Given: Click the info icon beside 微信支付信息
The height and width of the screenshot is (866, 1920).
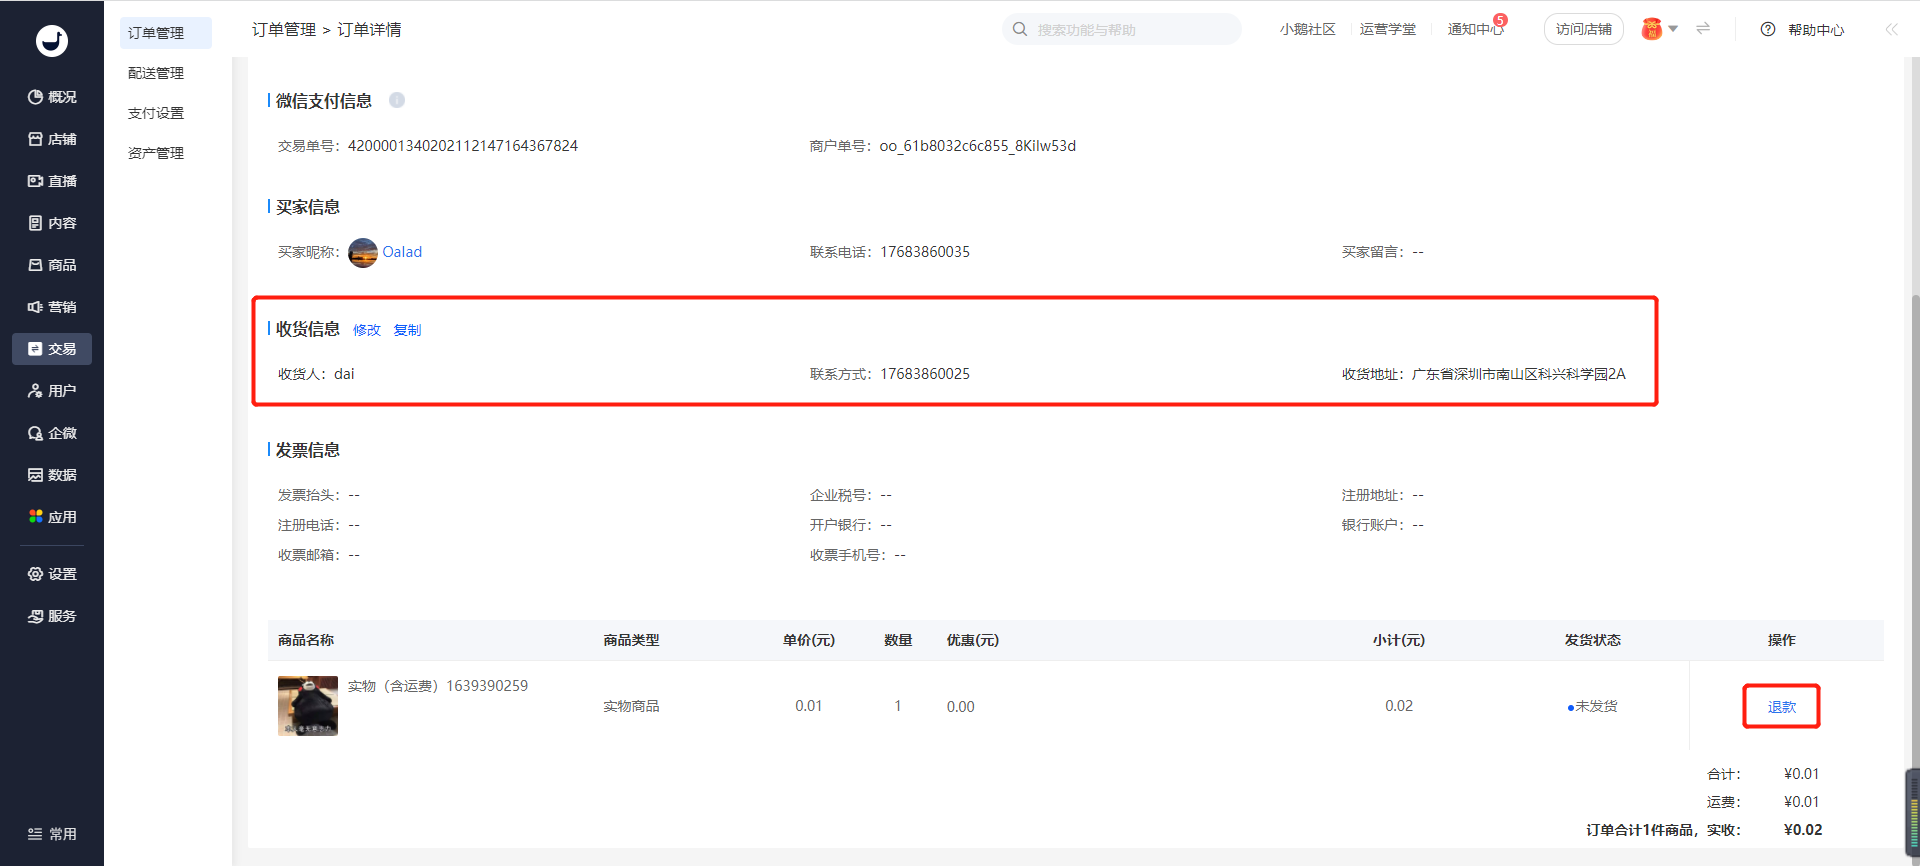Looking at the screenshot, I should [x=397, y=100].
